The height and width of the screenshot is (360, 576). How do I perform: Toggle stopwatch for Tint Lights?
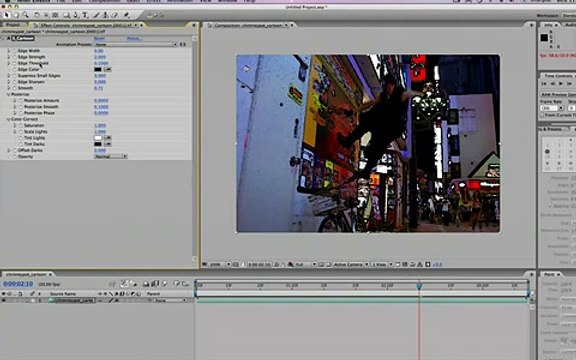point(21,138)
